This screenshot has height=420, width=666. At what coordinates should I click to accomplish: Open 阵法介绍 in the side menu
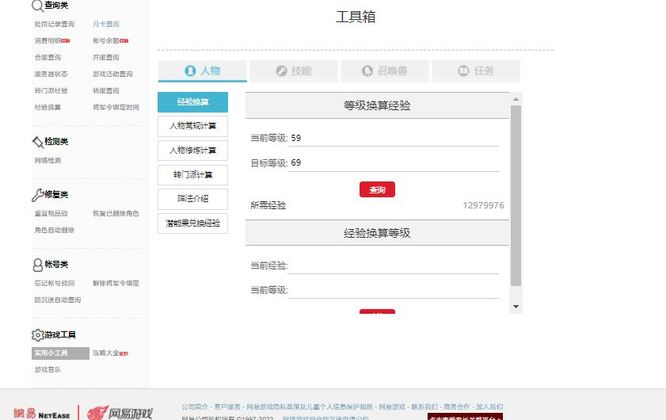coord(193,199)
